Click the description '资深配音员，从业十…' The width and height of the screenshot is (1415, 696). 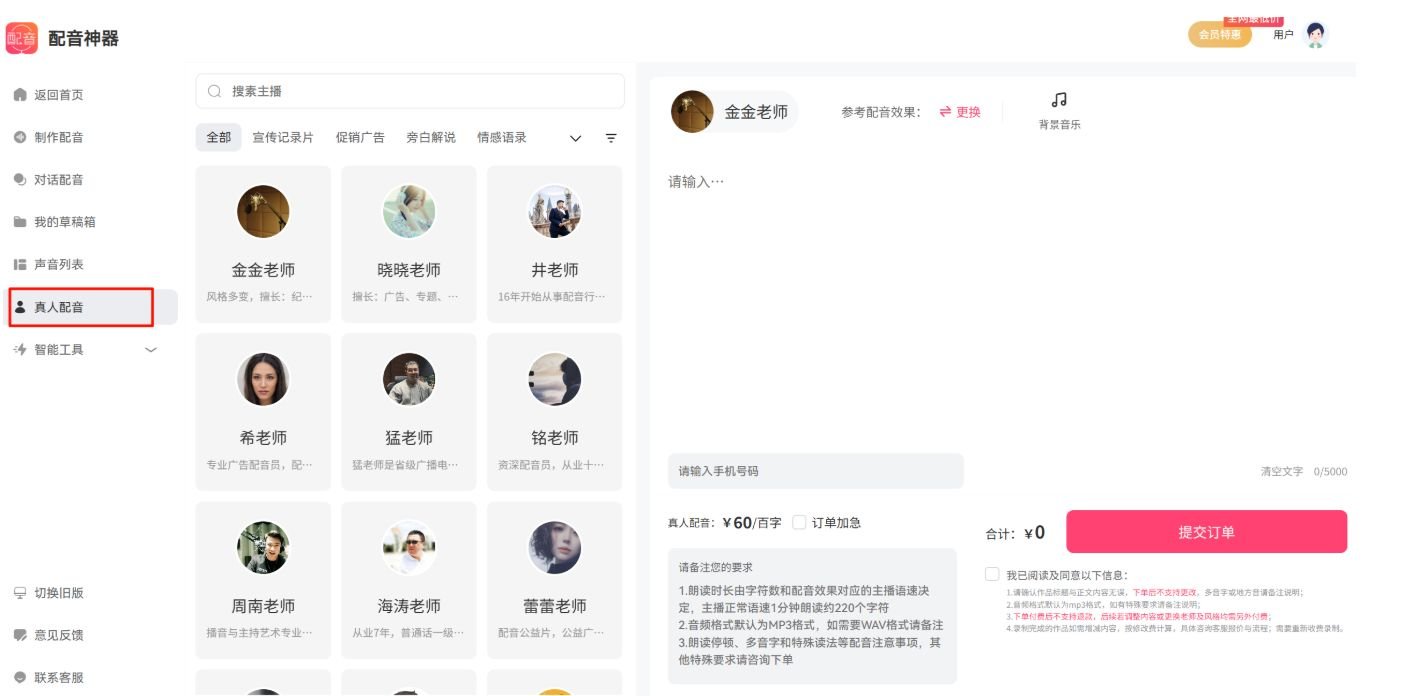click(x=552, y=465)
